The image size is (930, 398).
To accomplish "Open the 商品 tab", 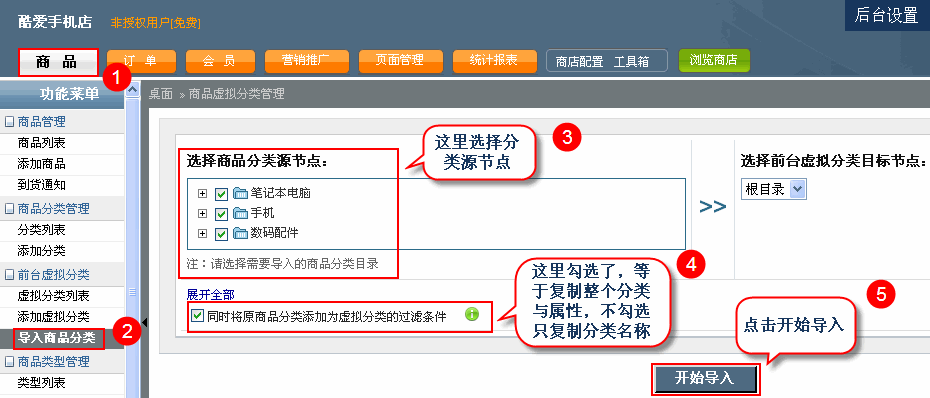I will [x=58, y=61].
